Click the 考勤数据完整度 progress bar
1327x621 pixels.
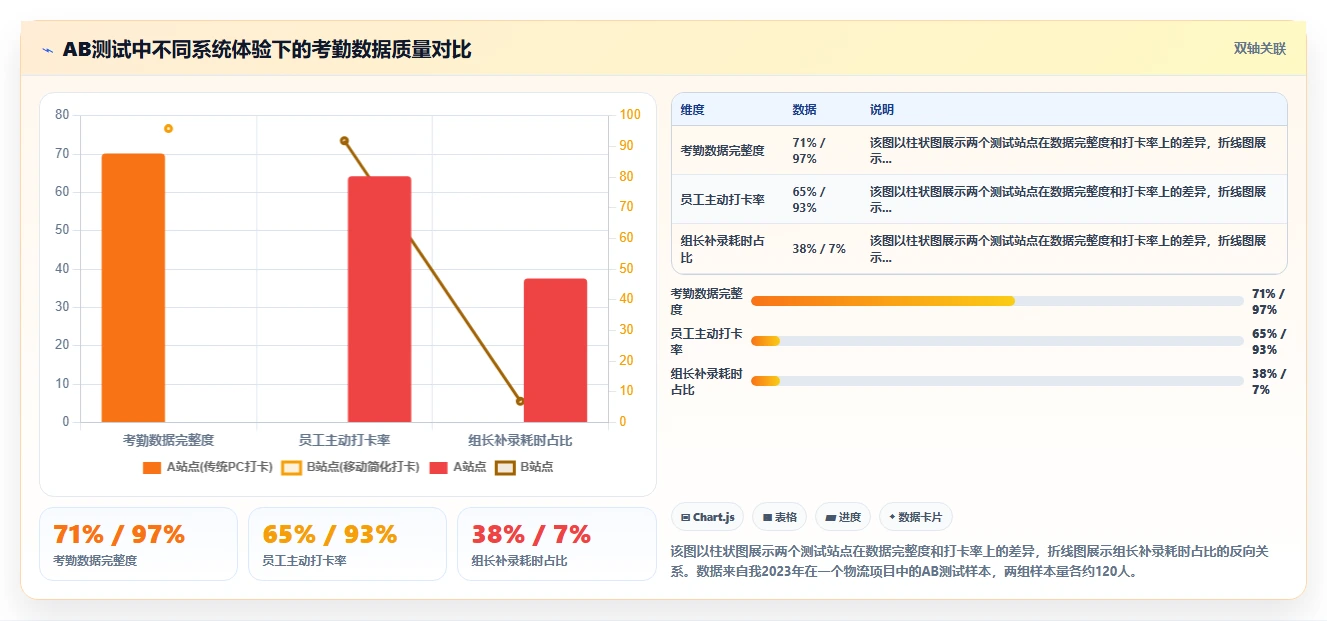click(997, 301)
